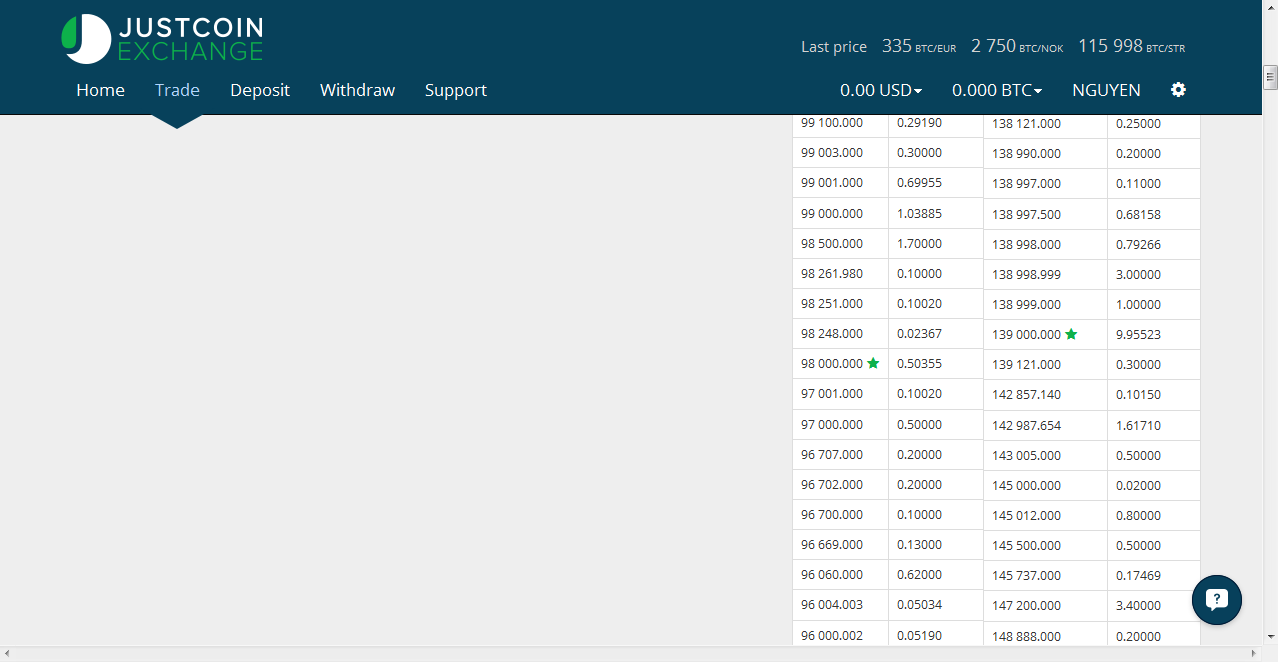Select ask price 138 997.000
The width and height of the screenshot is (1278, 662).
[1027, 183]
